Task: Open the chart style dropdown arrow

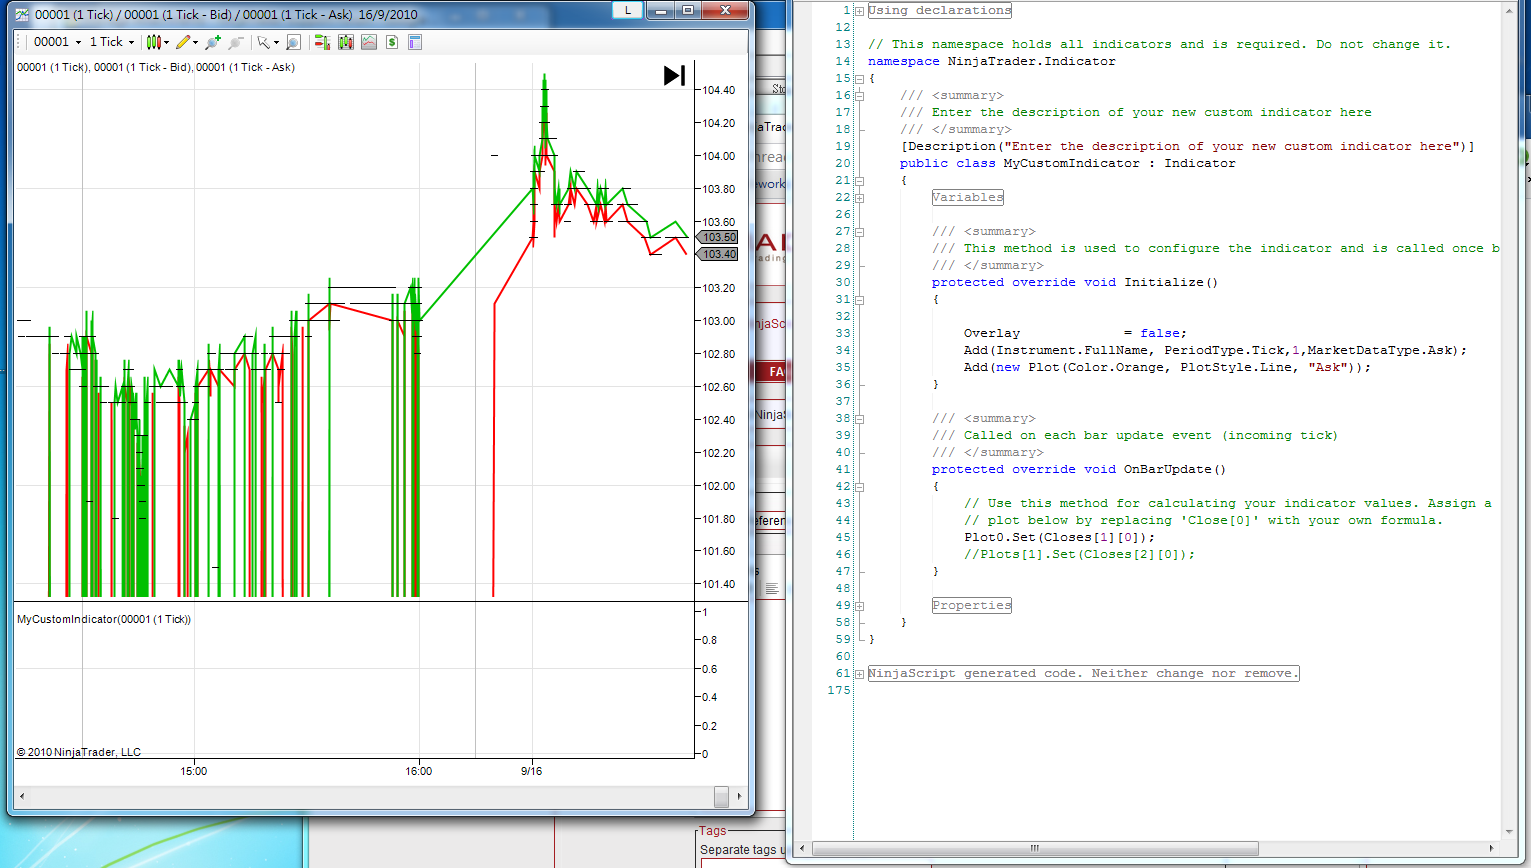Action: tap(166, 43)
